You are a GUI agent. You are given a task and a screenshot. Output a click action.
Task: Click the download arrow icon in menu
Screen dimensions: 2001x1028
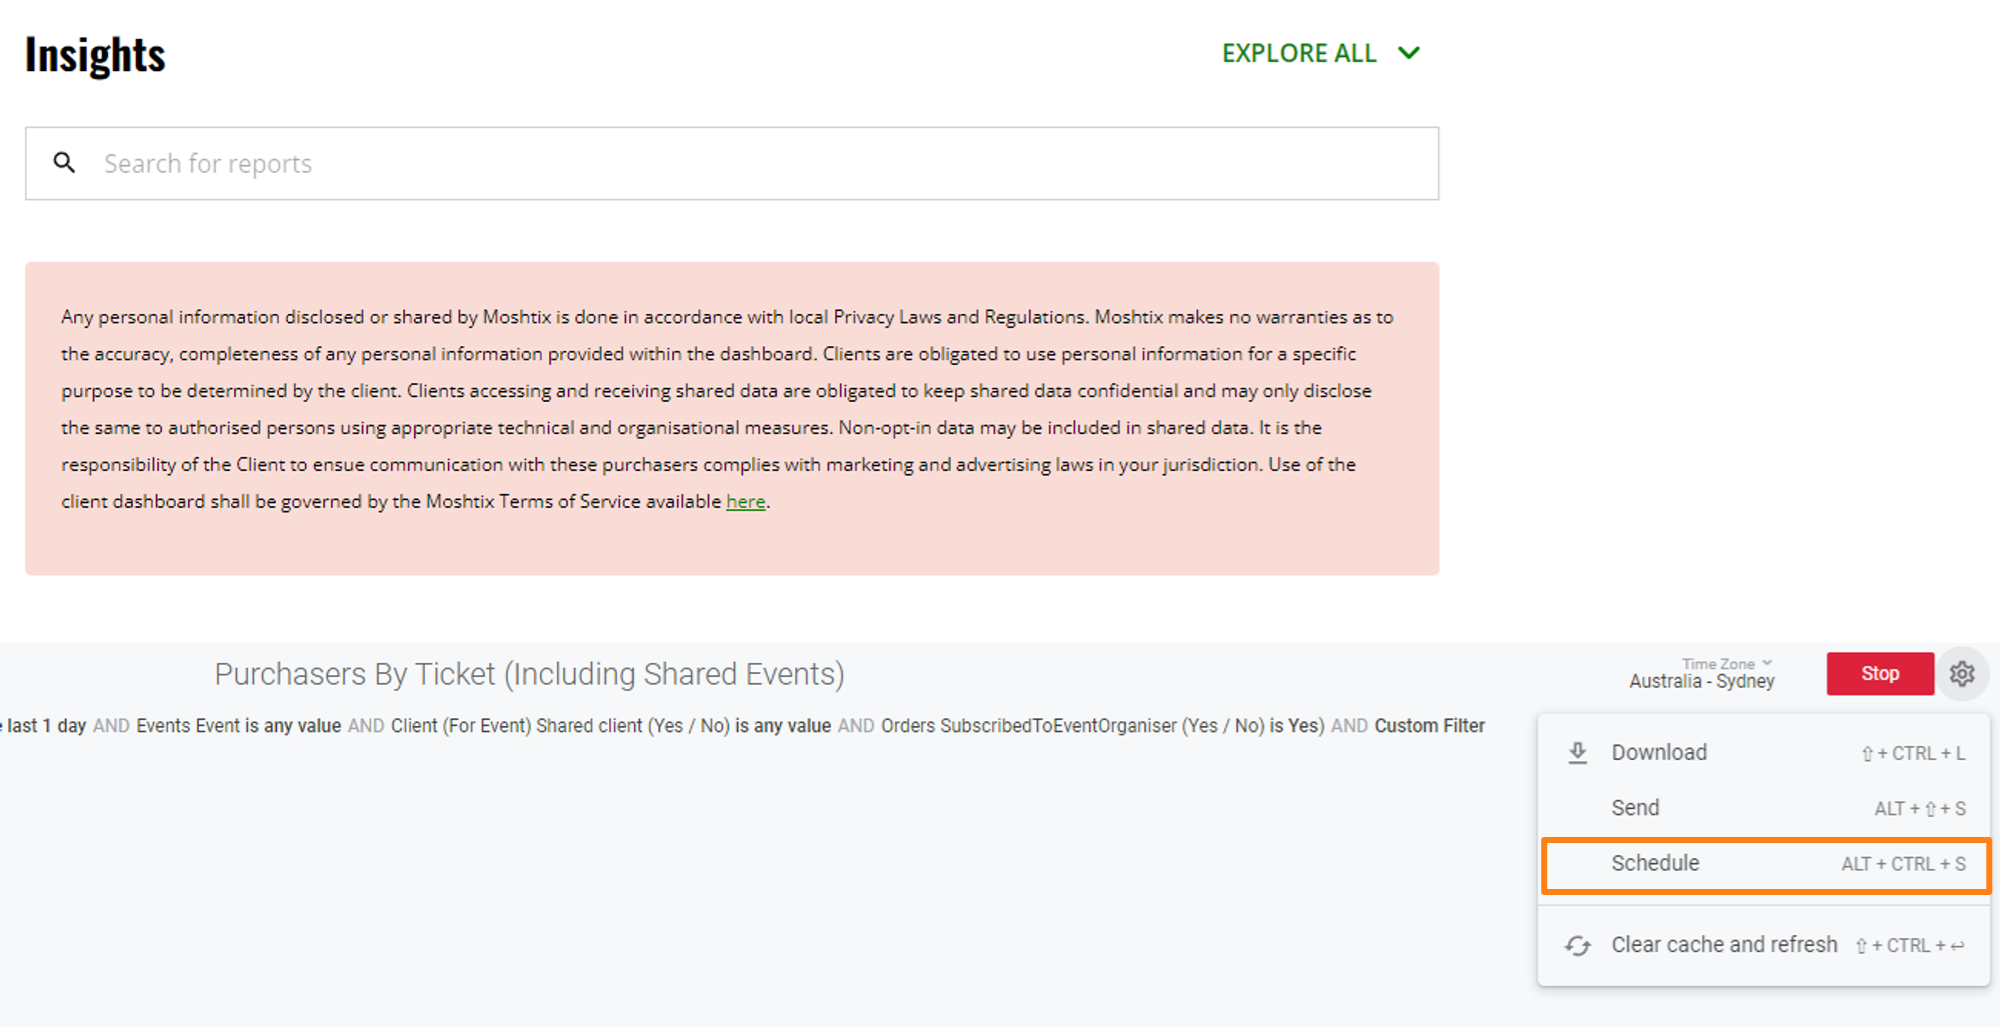pyautogui.click(x=1578, y=753)
